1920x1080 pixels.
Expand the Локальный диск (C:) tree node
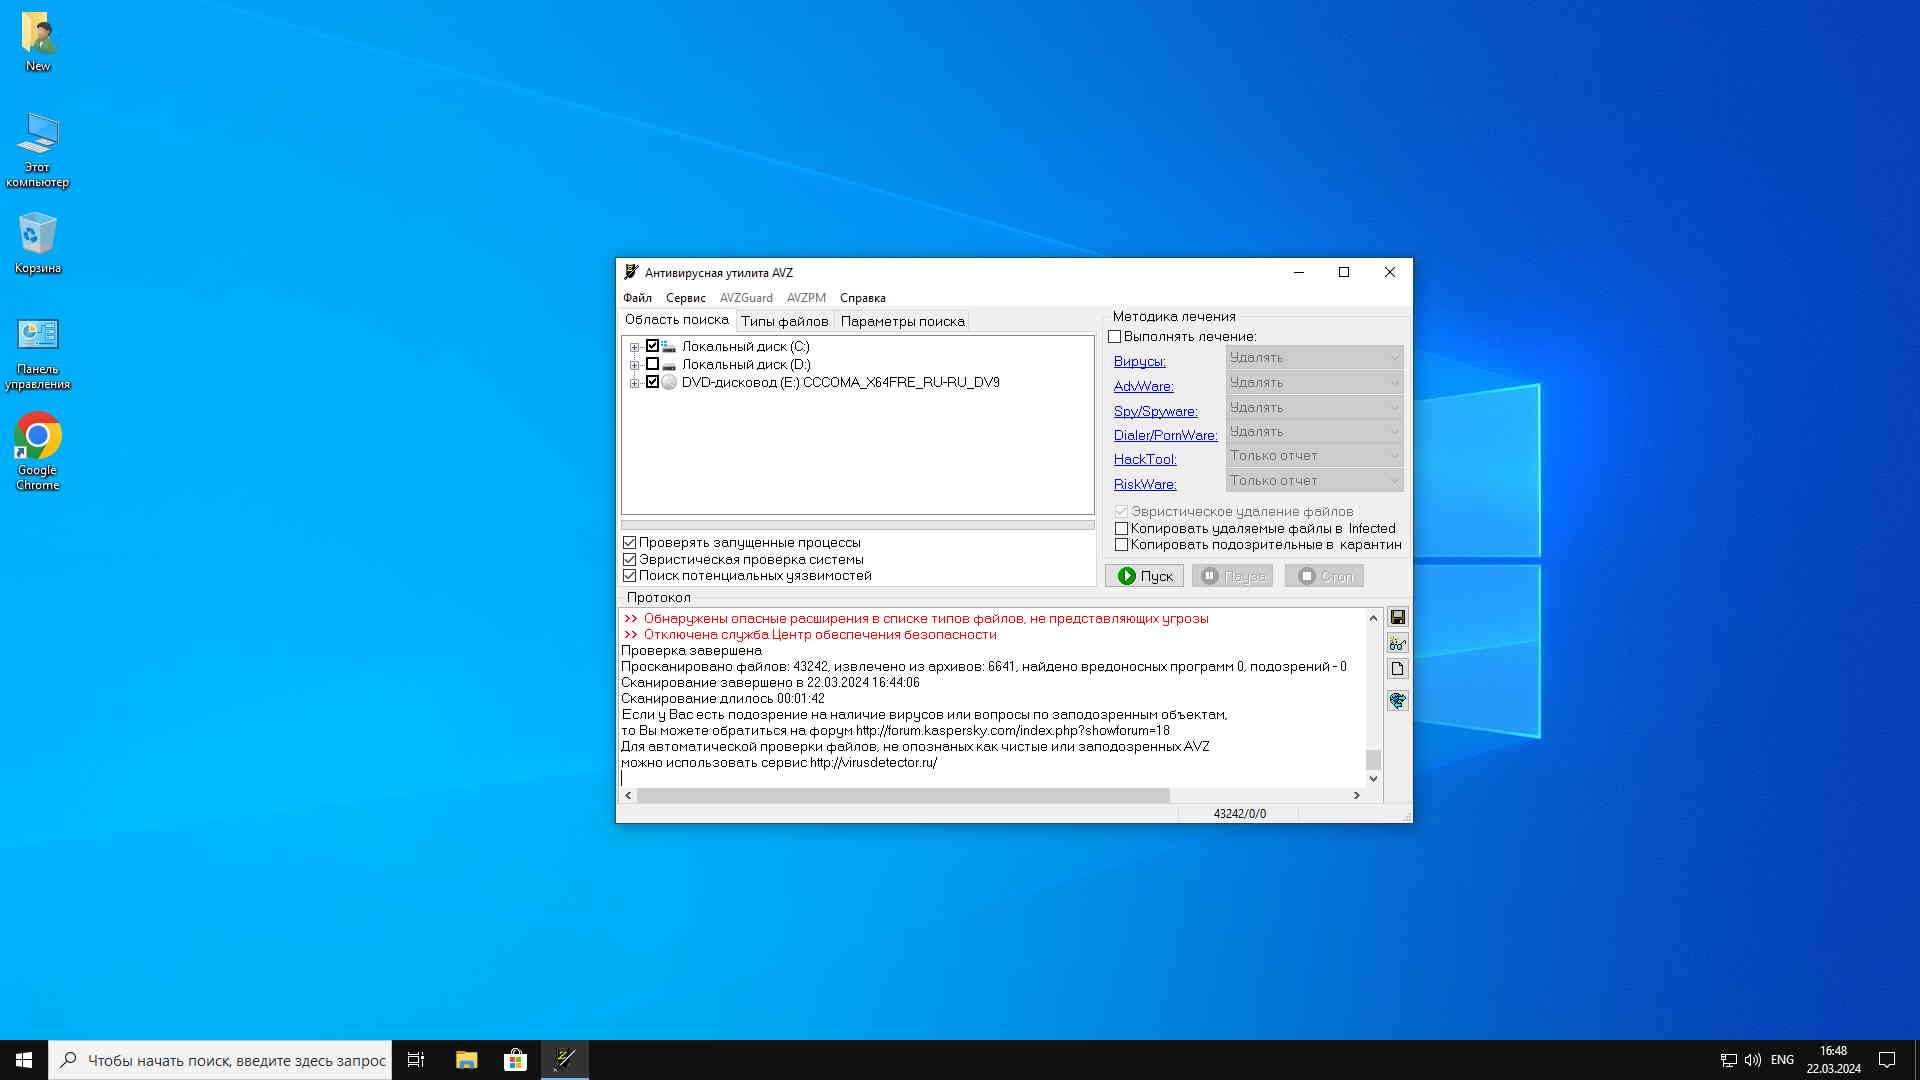tap(634, 347)
